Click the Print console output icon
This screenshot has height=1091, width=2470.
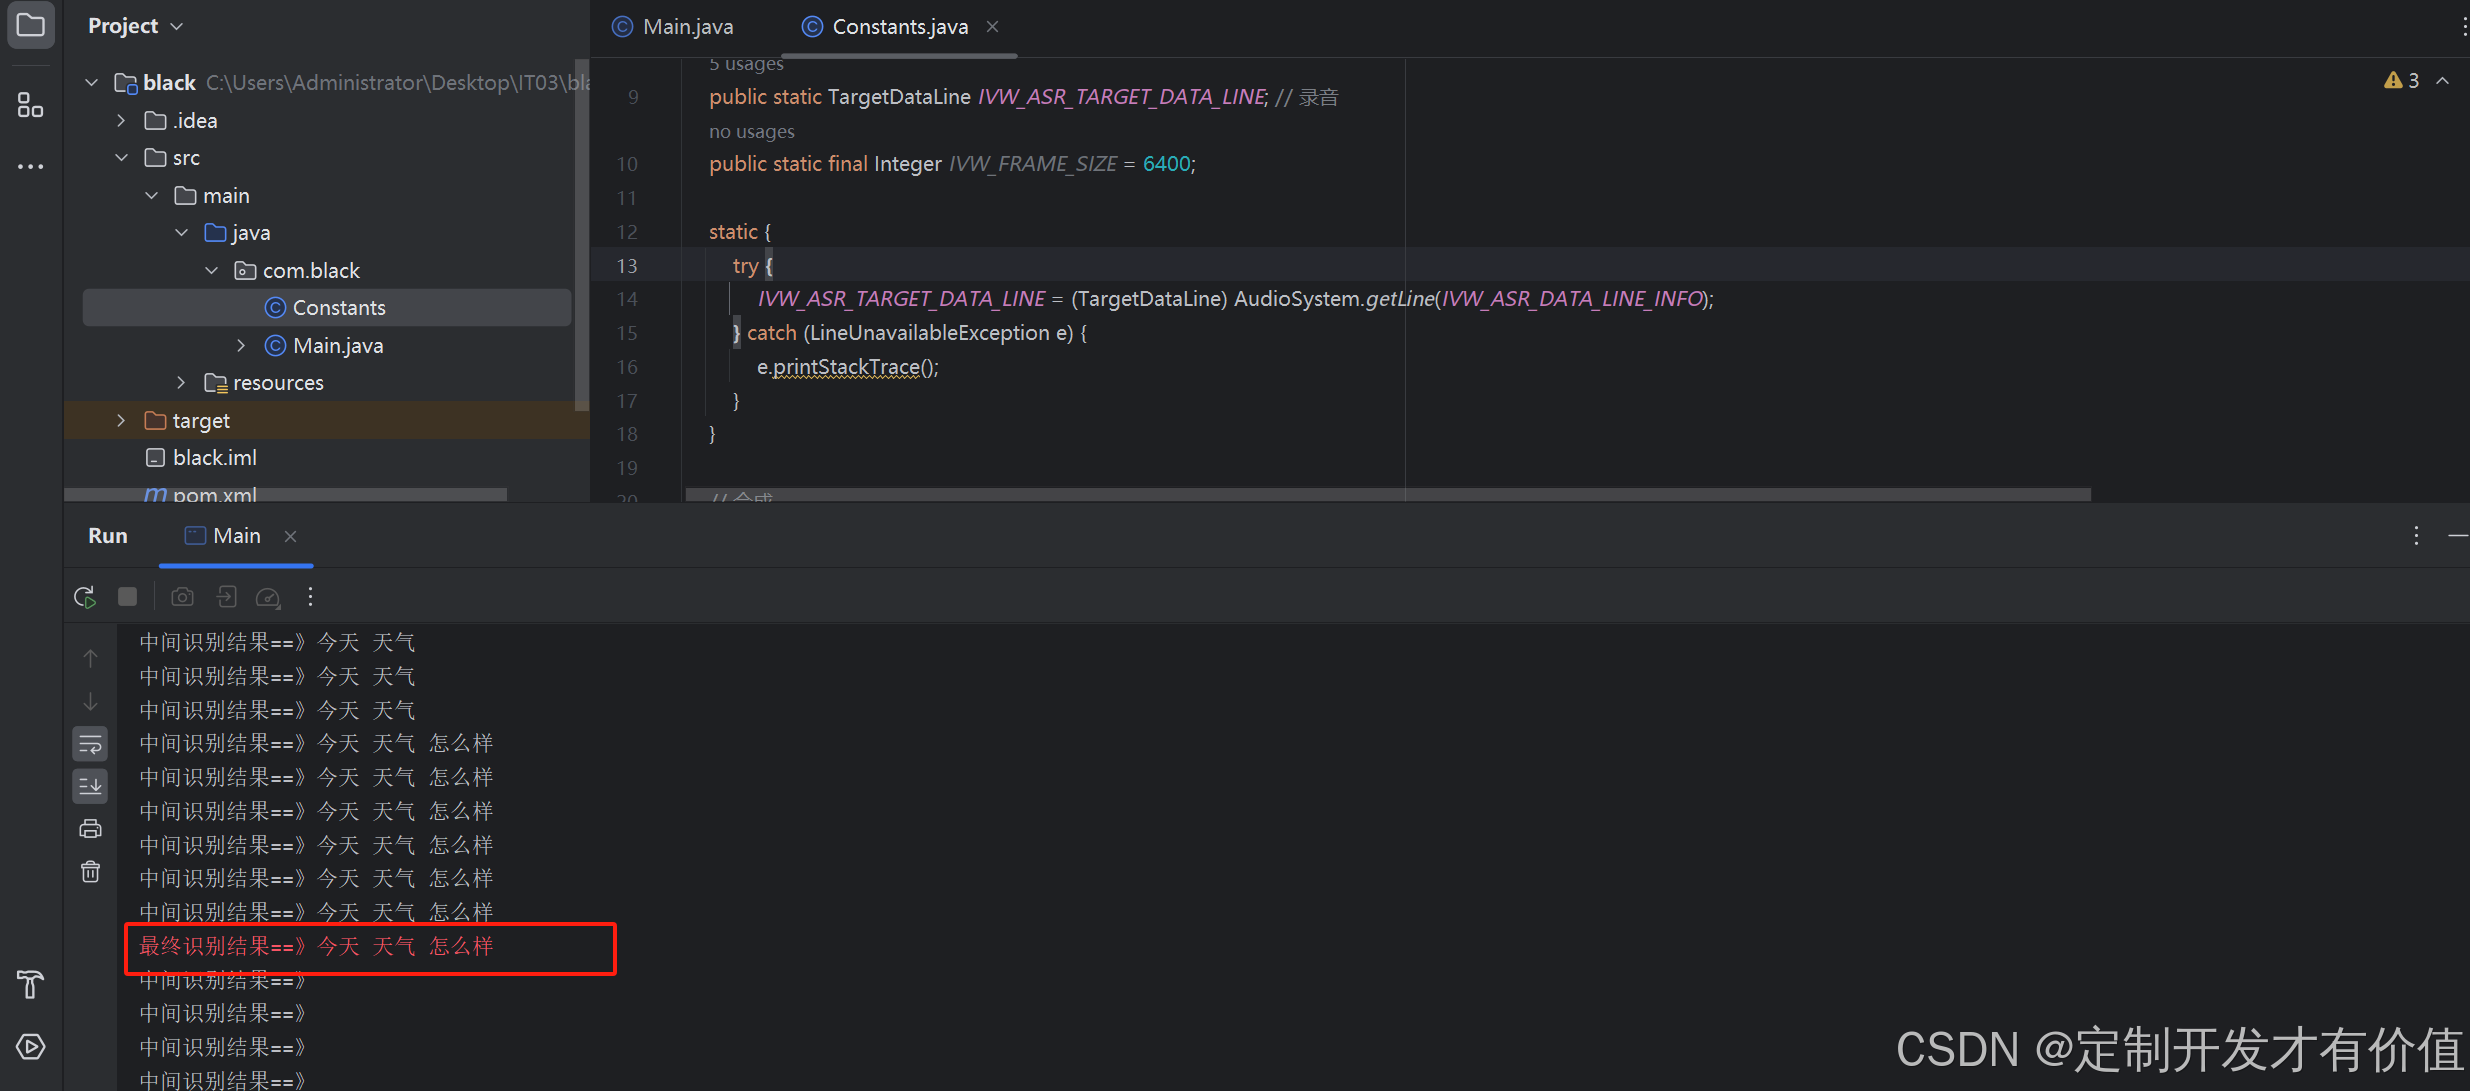[x=90, y=829]
